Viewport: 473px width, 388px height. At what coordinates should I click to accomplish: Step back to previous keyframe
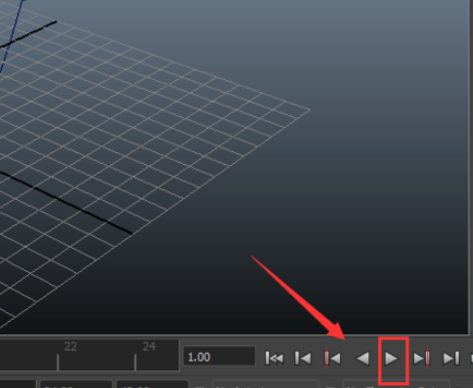[333, 359]
